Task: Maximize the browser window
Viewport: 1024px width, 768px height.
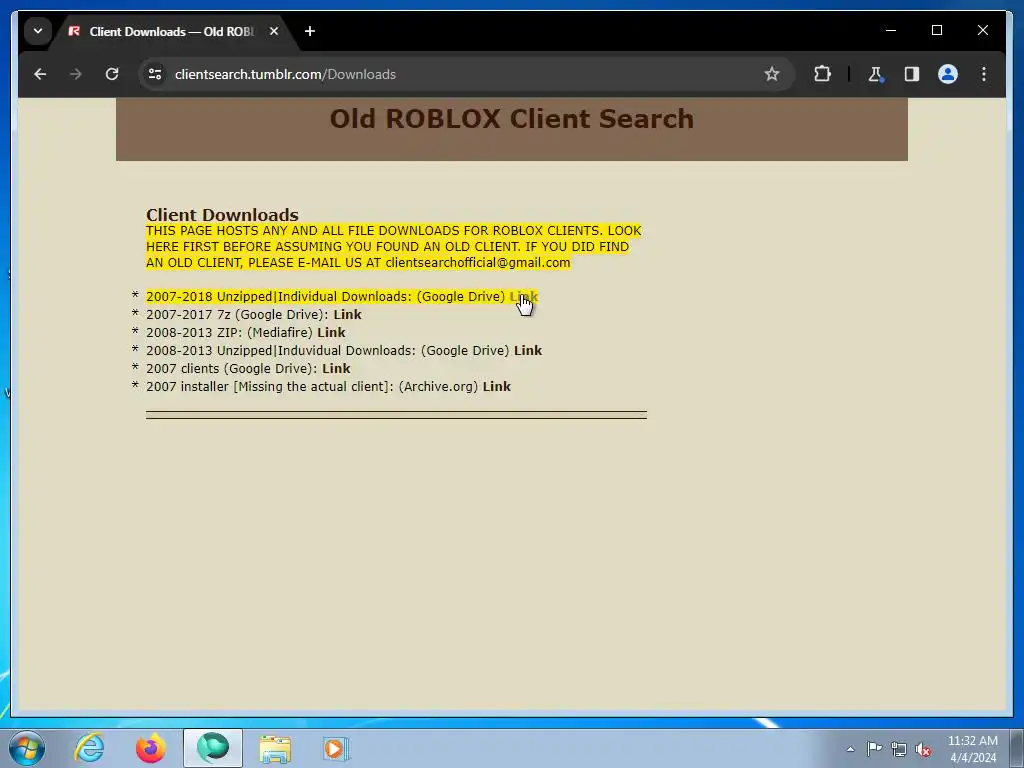Action: click(x=936, y=30)
